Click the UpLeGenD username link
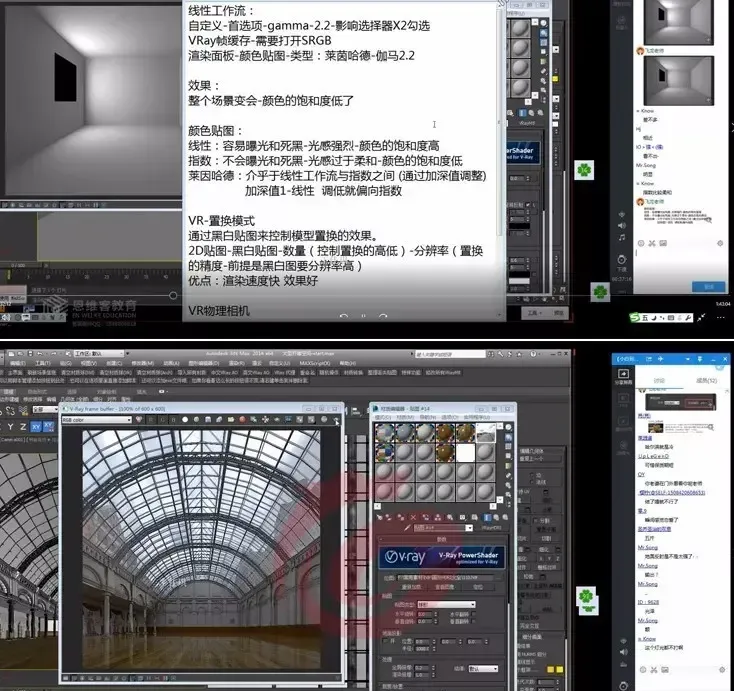Image resolution: width=734 pixels, height=691 pixels. 653,456
